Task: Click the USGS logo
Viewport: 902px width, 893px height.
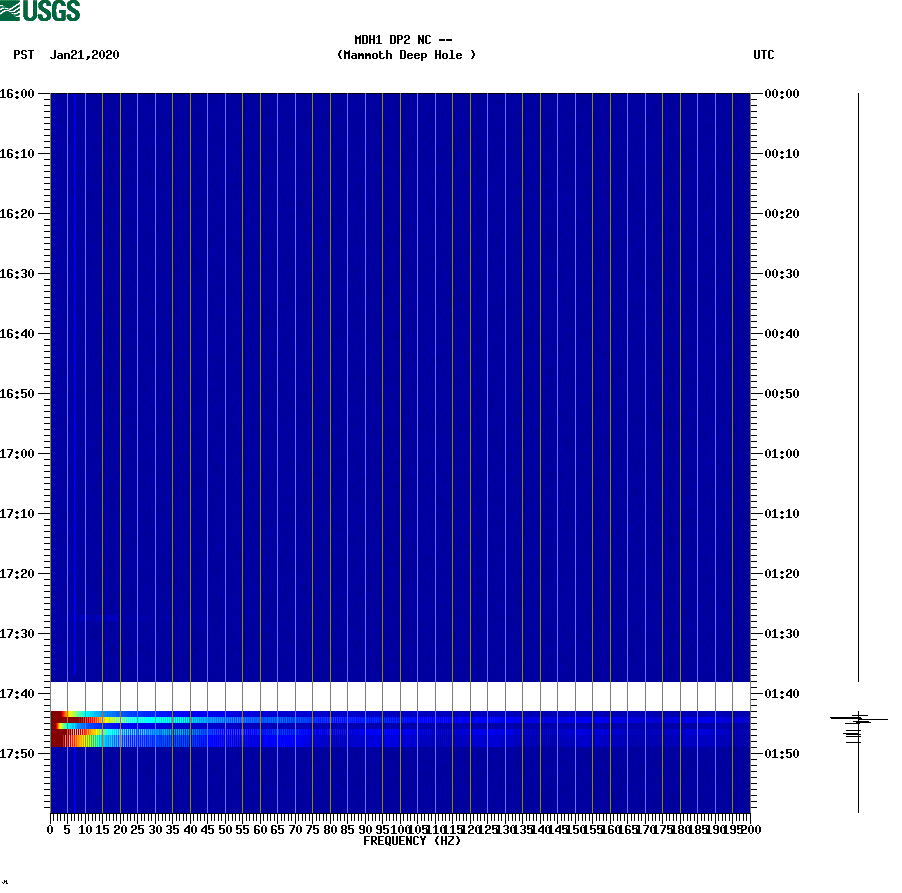Action: (42, 10)
